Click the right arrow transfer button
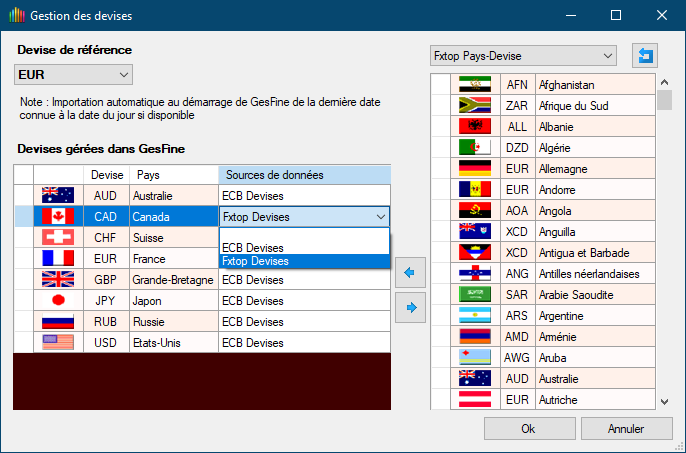 pyautogui.click(x=409, y=309)
